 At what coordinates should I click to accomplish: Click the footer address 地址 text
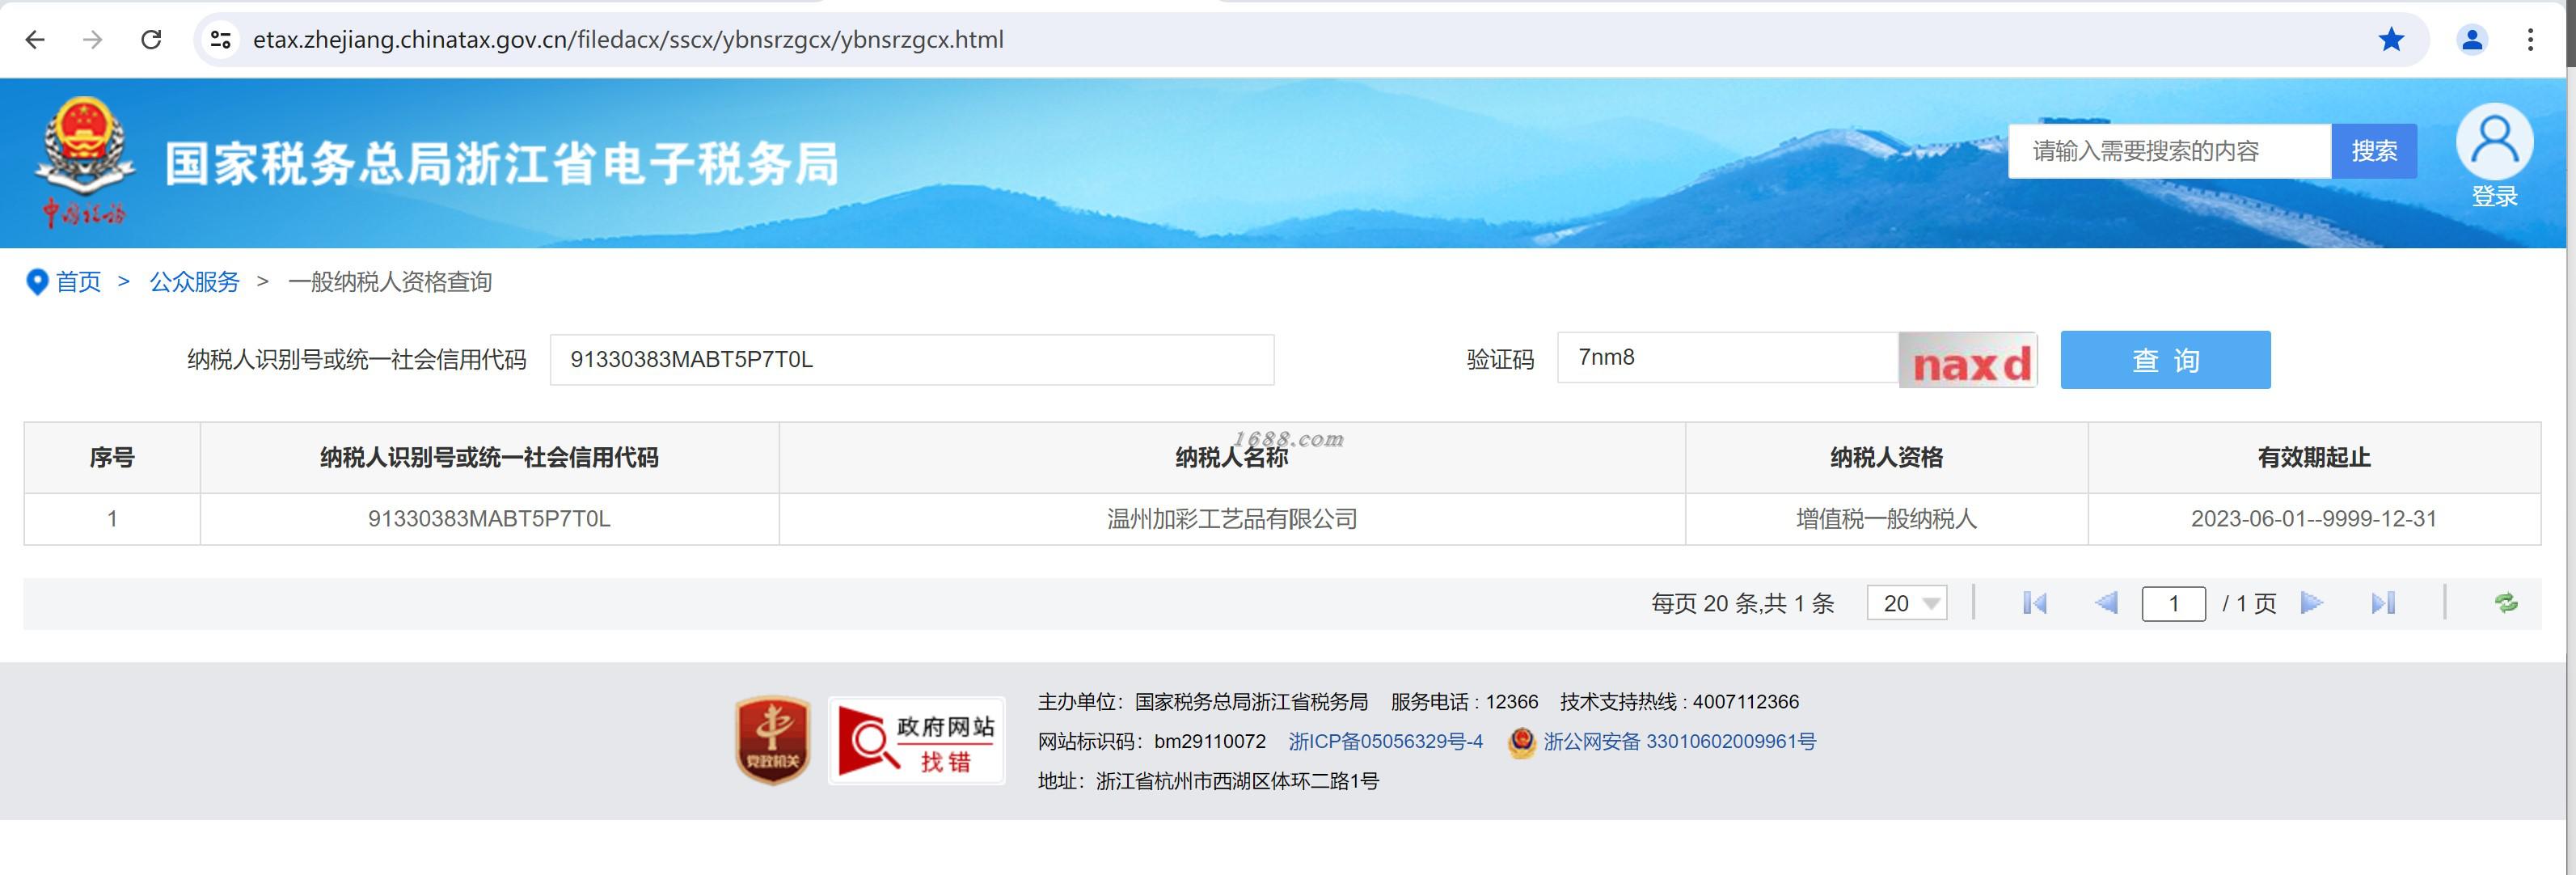1208,782
